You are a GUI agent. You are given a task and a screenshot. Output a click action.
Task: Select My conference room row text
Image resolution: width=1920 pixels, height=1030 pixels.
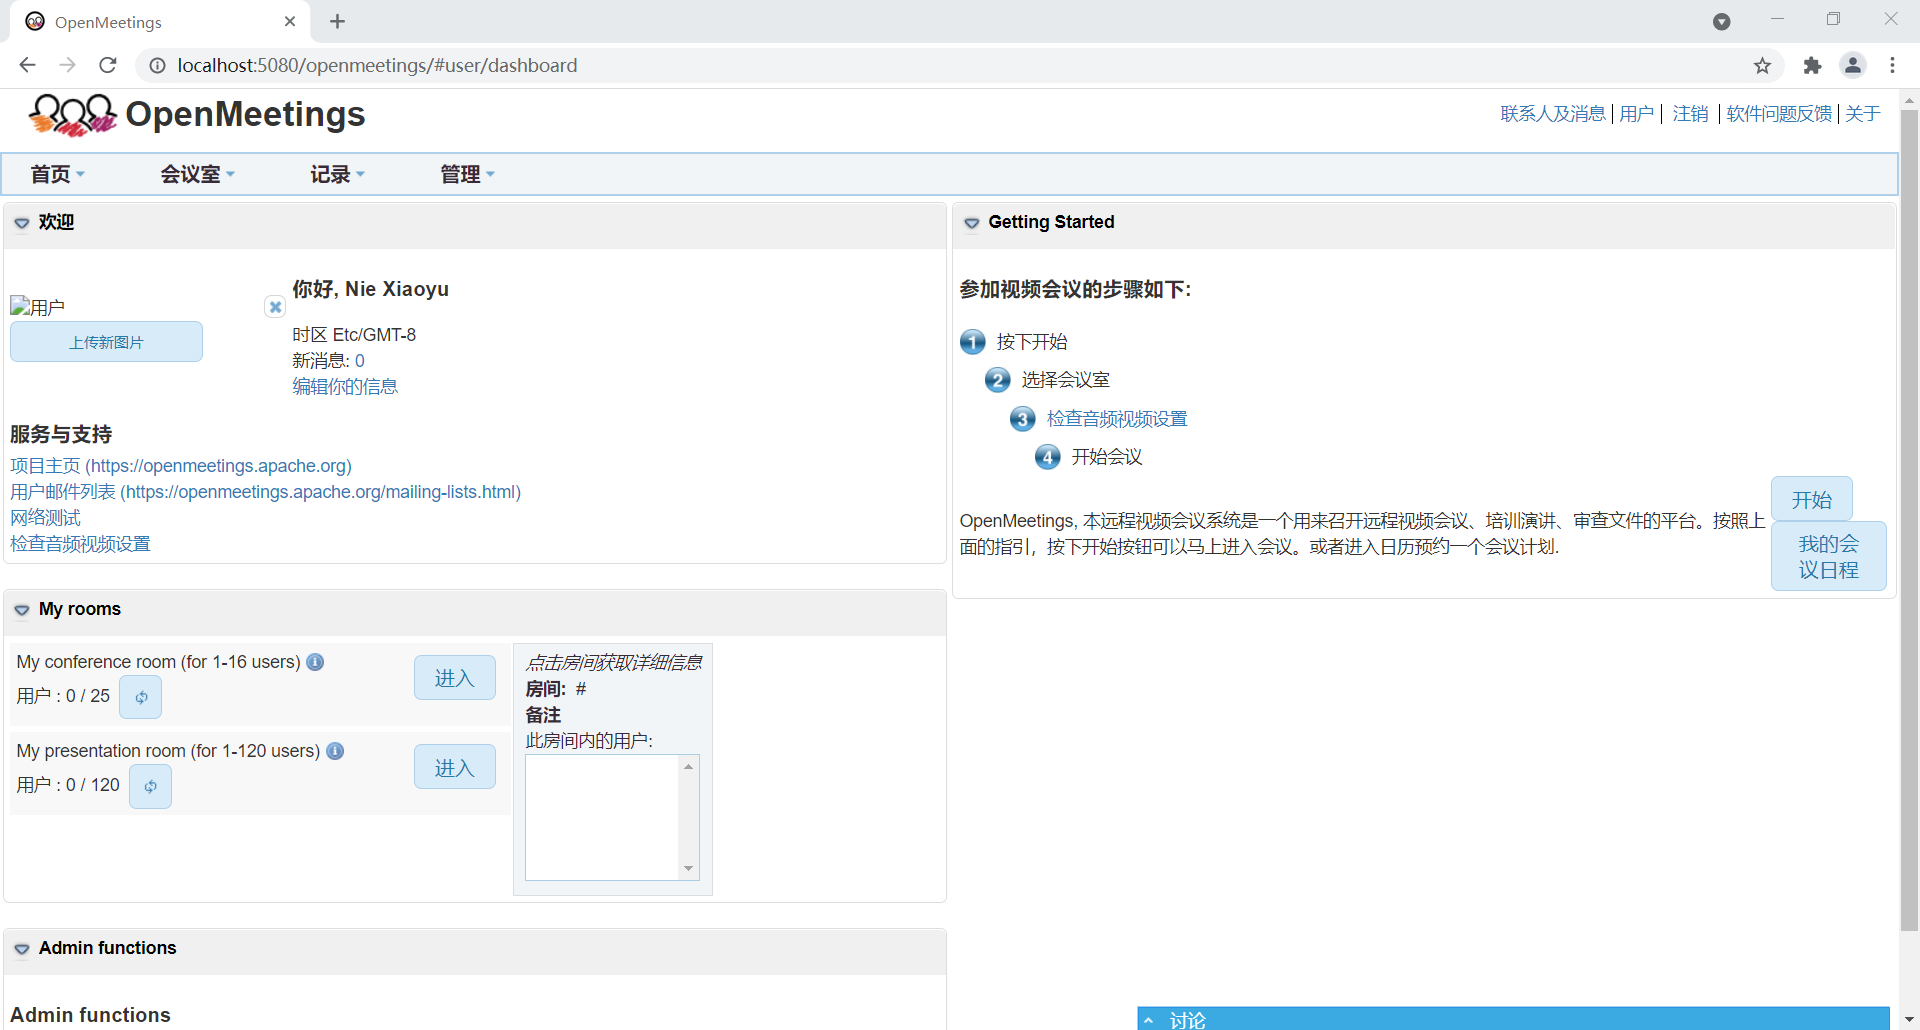[158, 662]
